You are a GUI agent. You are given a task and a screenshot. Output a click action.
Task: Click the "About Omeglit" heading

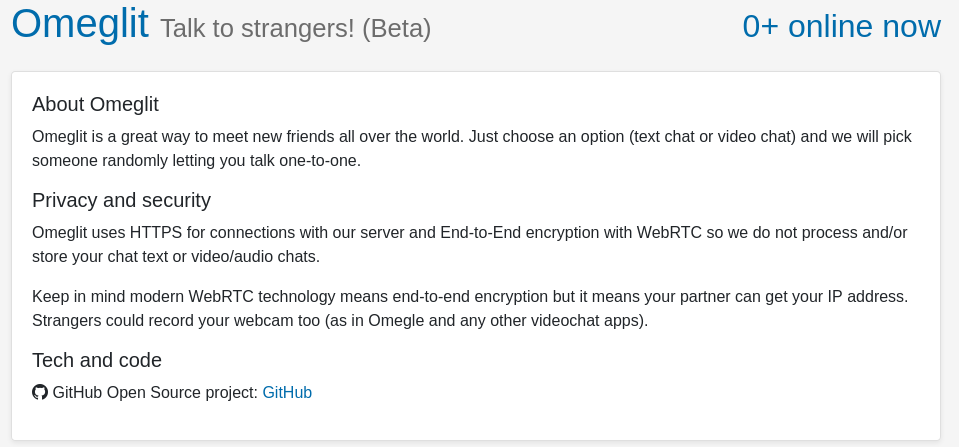coord(95,104)
